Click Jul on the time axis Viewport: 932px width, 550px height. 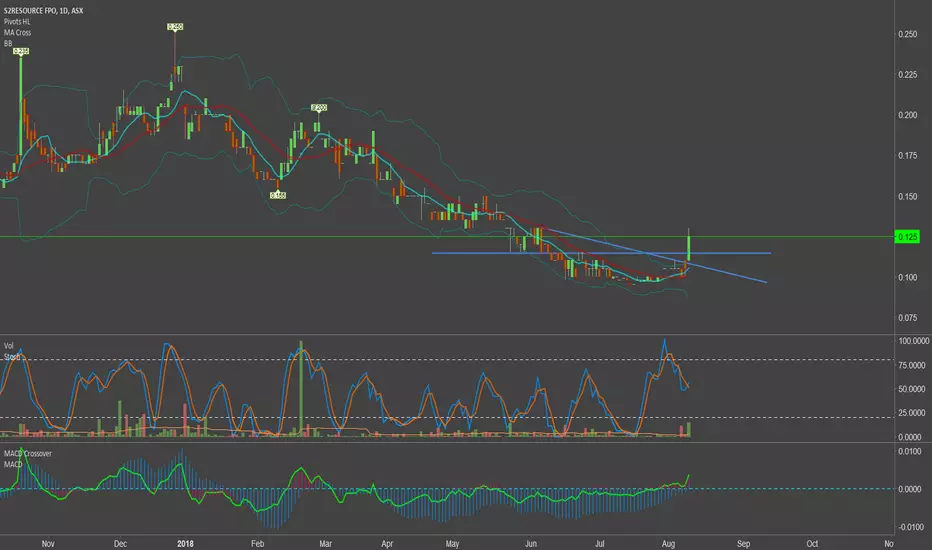[600, 543]
